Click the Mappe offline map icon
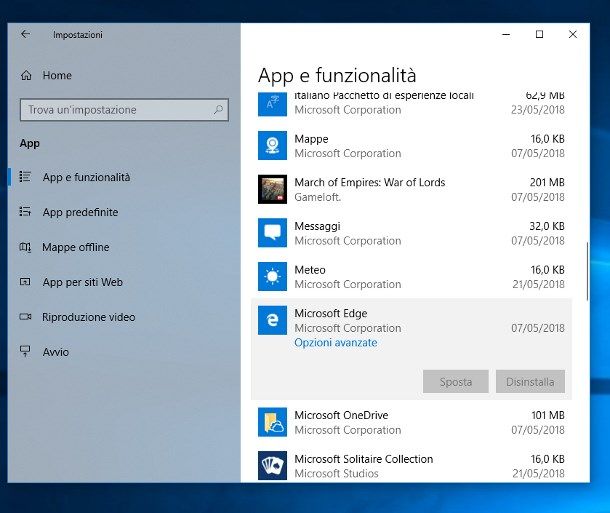This screenshot has width=610, height=513. [x=25, y=247]
